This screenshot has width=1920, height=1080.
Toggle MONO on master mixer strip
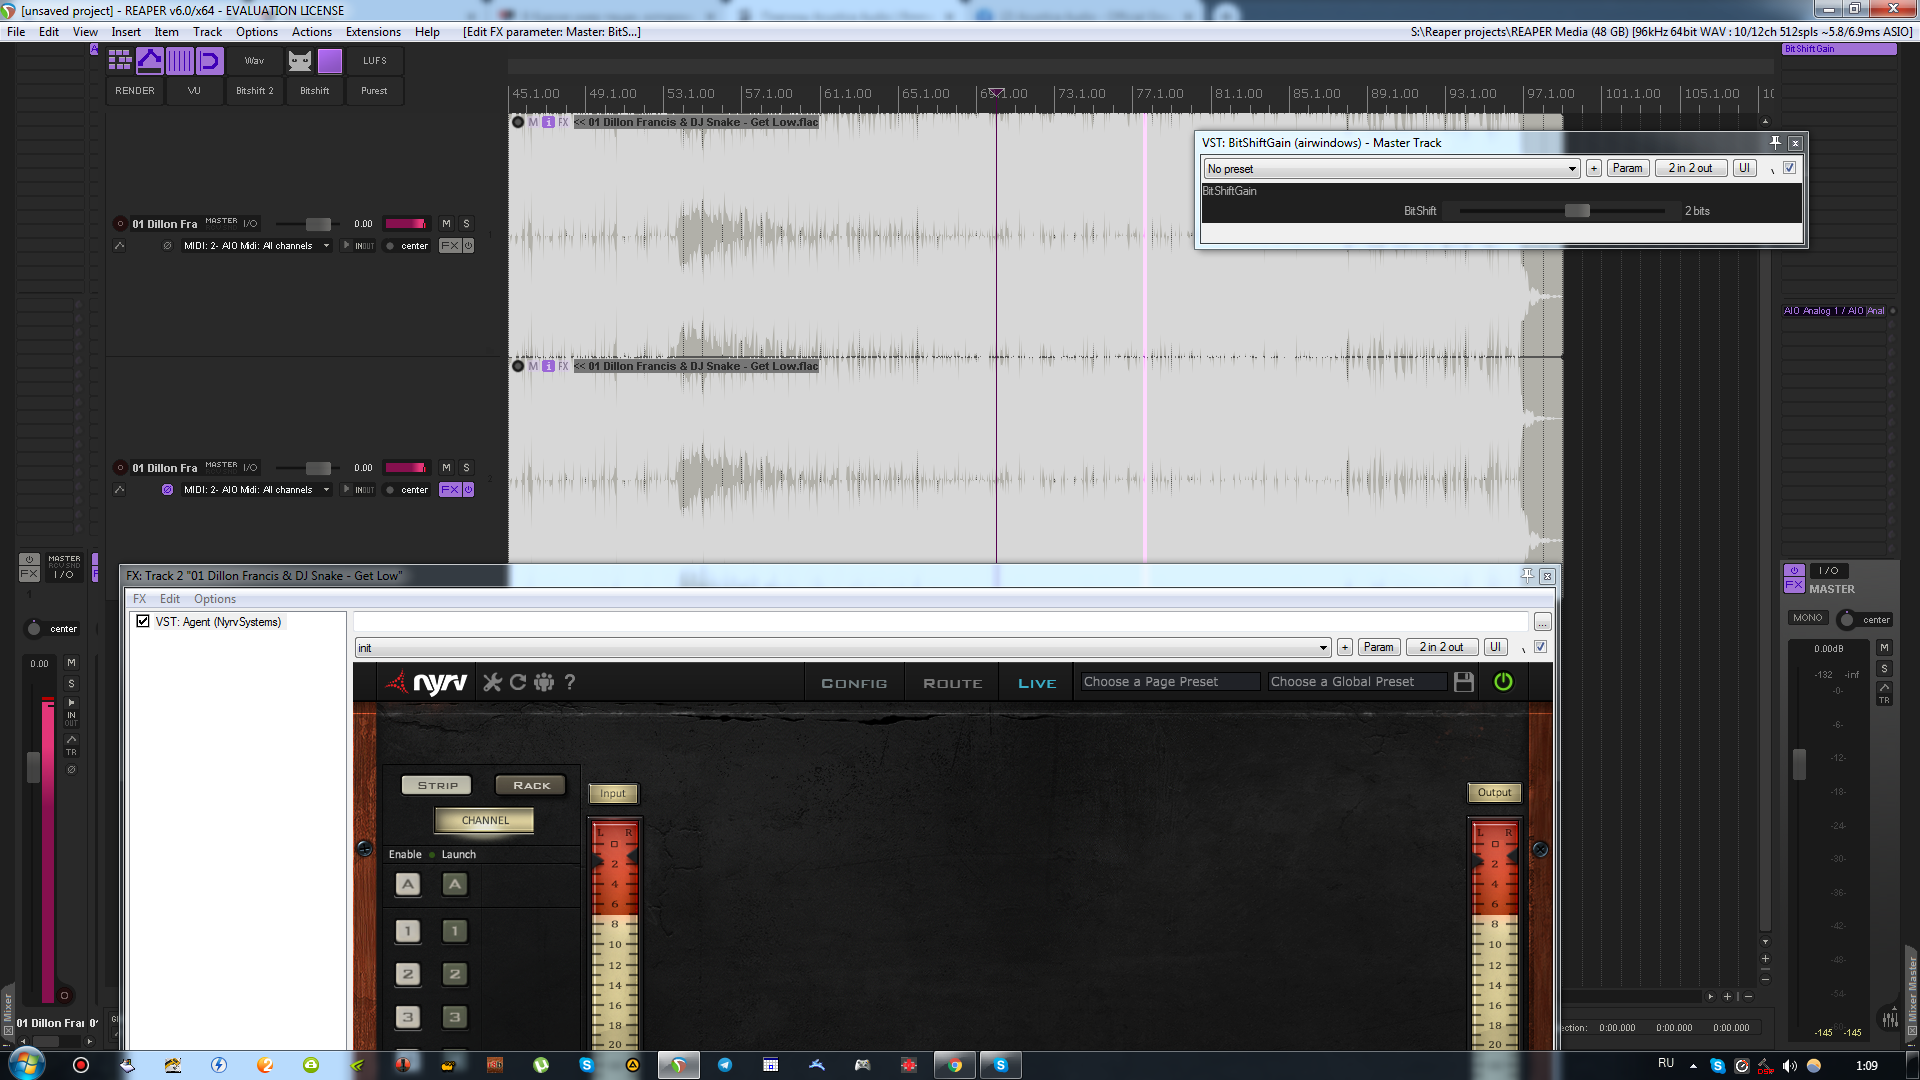[x=1808, y=618]
